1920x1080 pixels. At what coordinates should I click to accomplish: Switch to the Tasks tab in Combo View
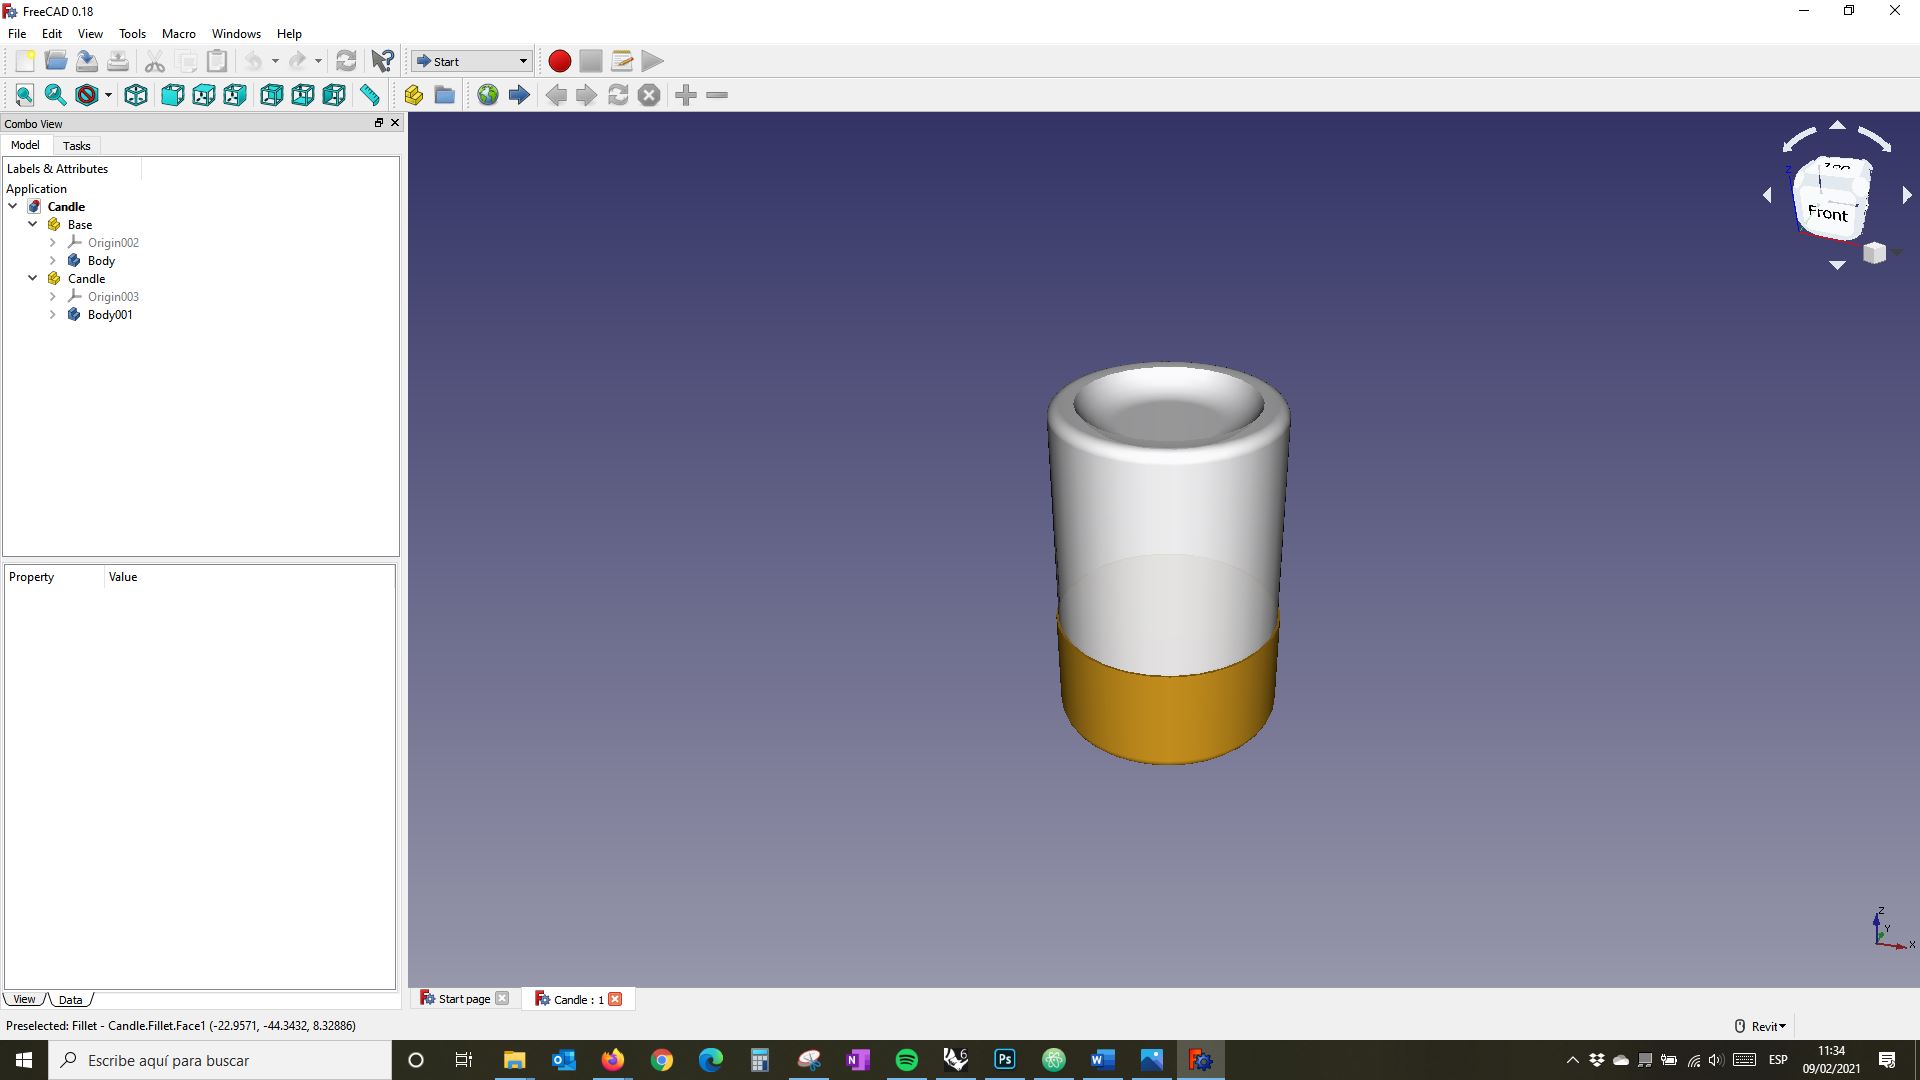coord(75,145)
